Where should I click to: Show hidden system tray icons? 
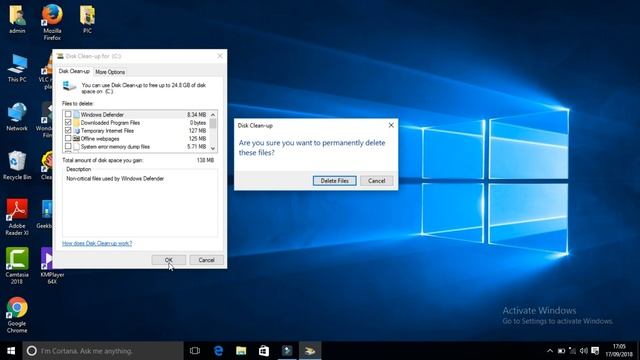coord(550,351)
